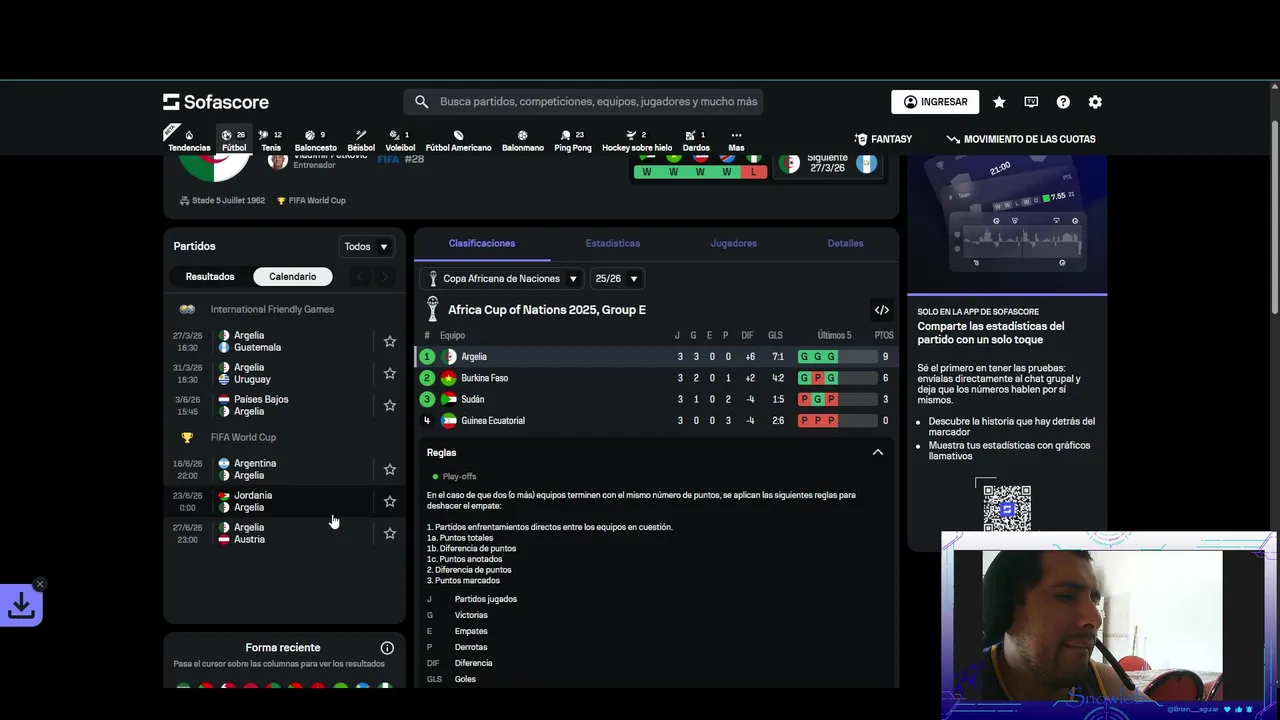The width and height of the screenshot is (1280, 720).
Task: Favorite the Argelia vs Austria match
Action: point(390,533)
